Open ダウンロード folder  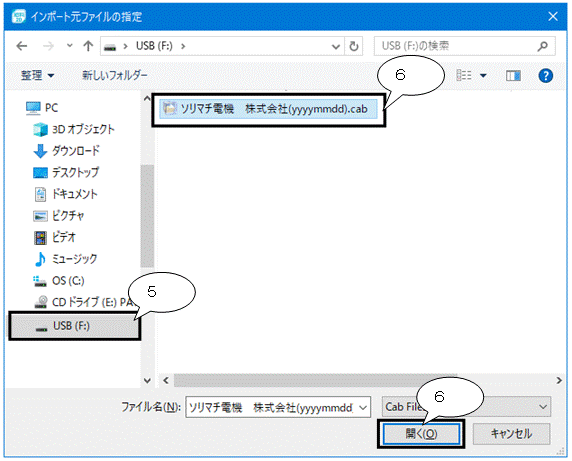tap(76, 151)
